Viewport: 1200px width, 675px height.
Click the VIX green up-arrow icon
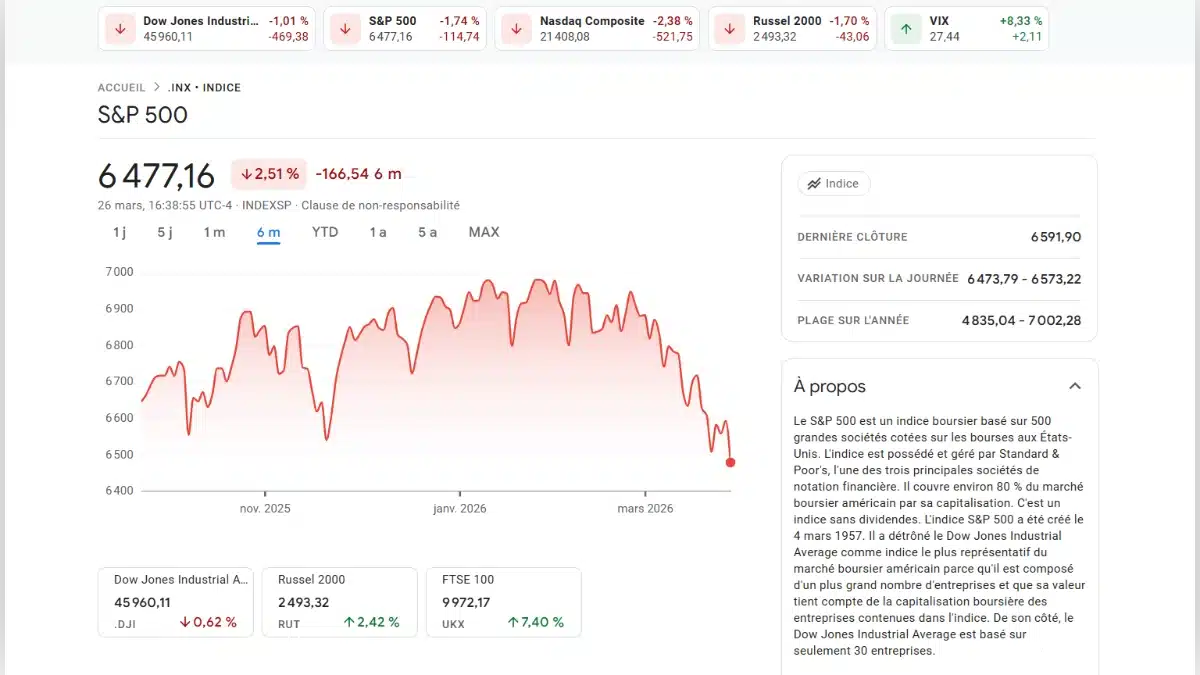click(905, 28)
